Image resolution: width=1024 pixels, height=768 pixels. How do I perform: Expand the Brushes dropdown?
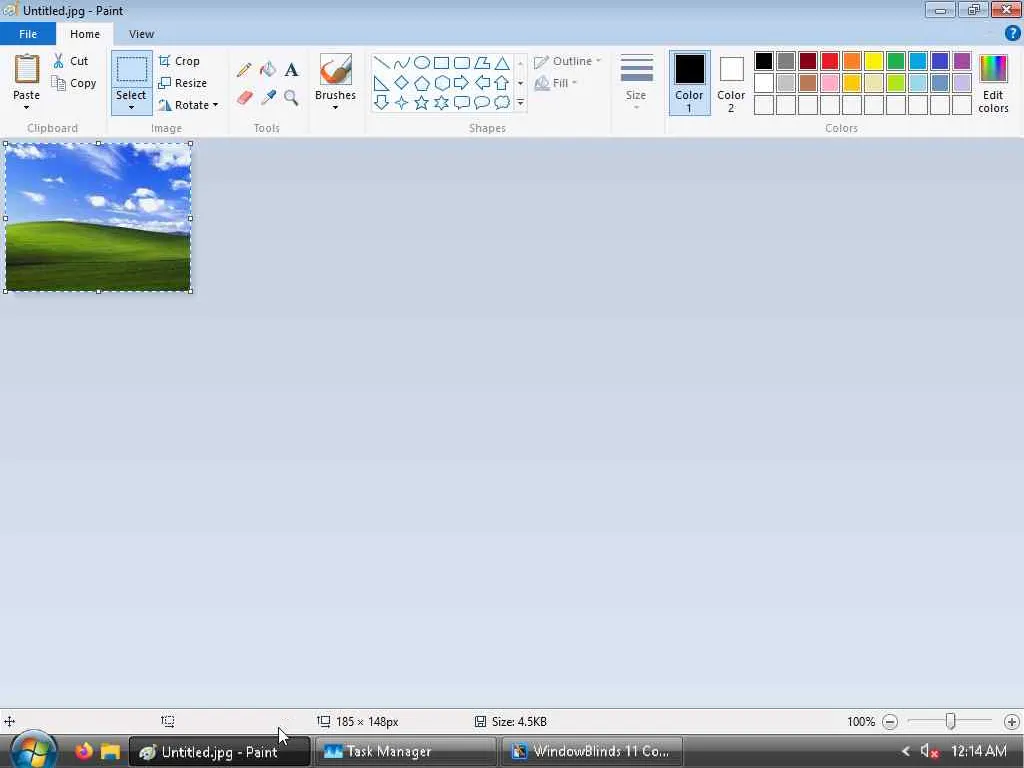(x=335, y=108)
